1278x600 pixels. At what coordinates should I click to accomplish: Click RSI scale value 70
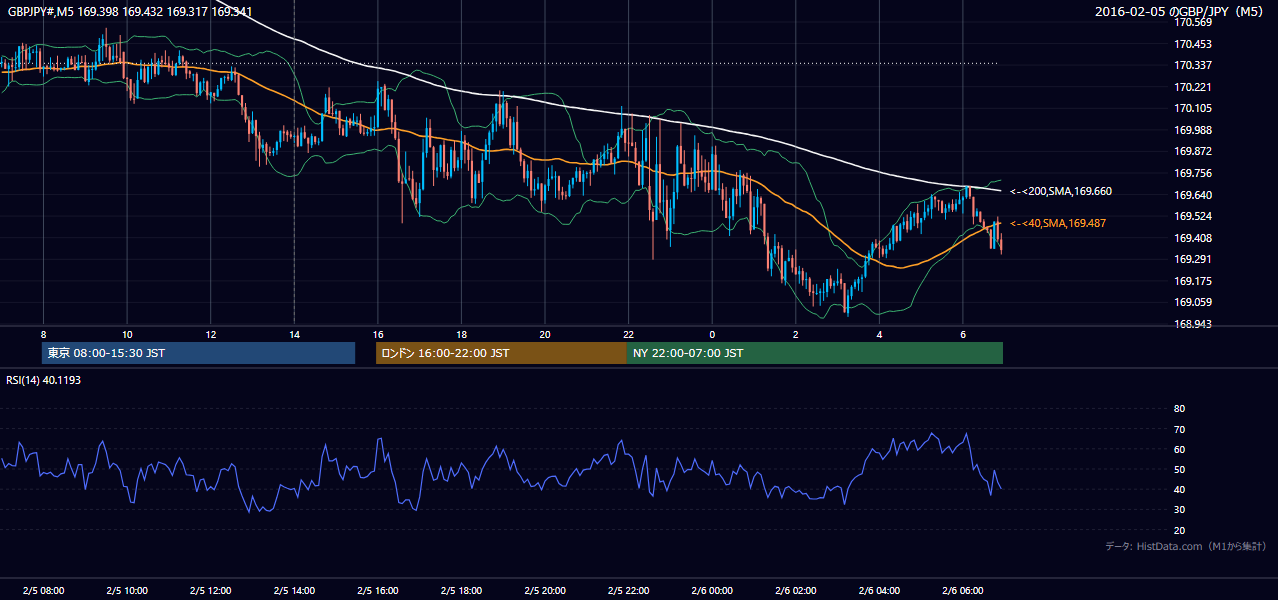1180,429
